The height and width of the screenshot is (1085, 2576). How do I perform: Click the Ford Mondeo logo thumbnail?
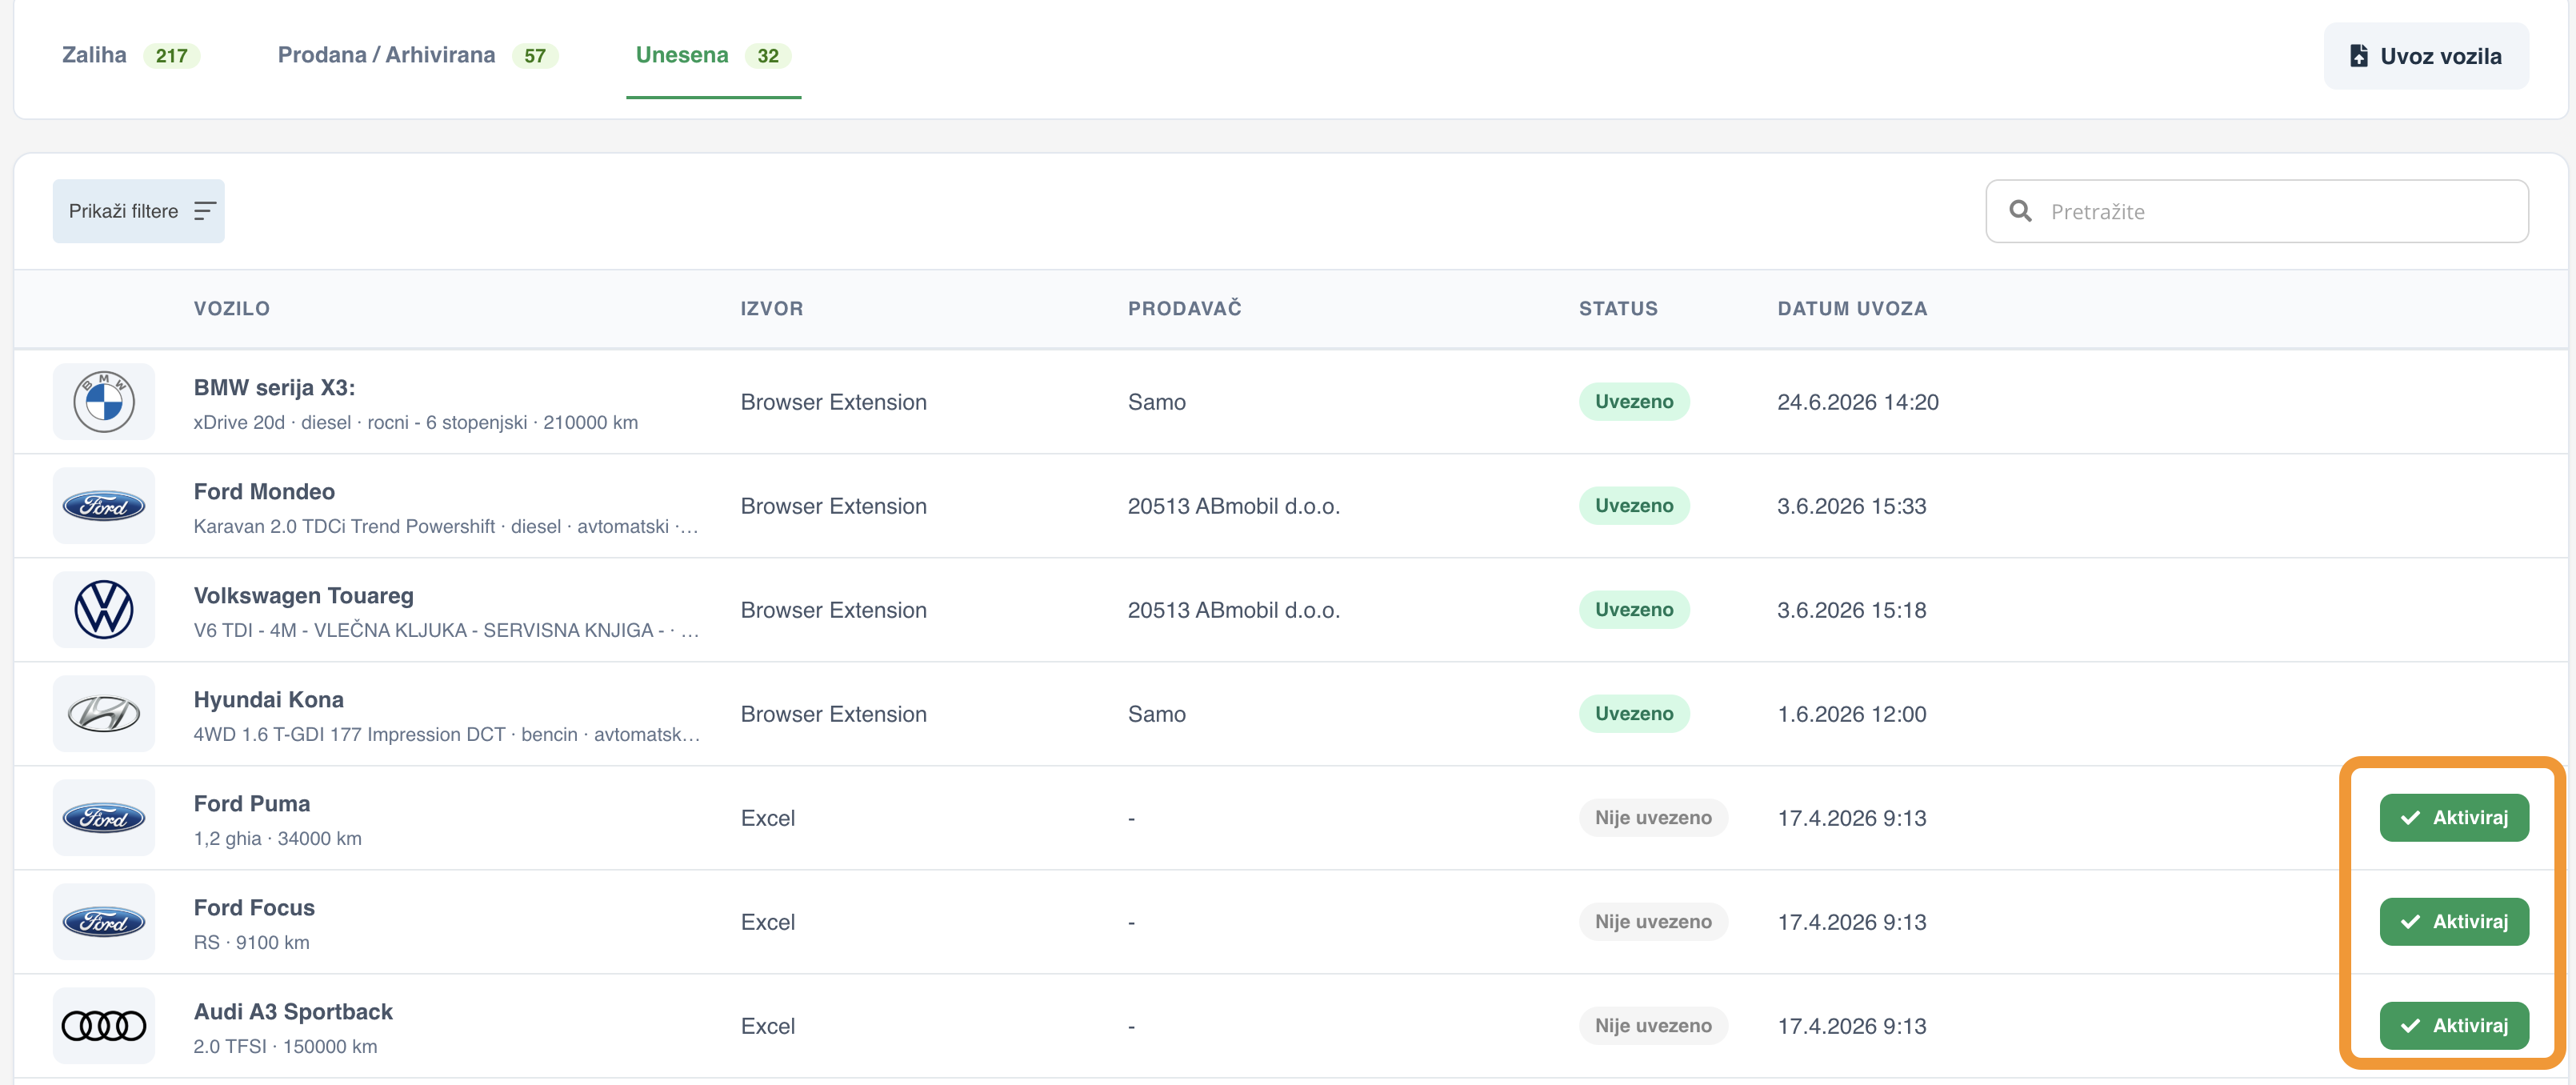click(x=104, y=506)
